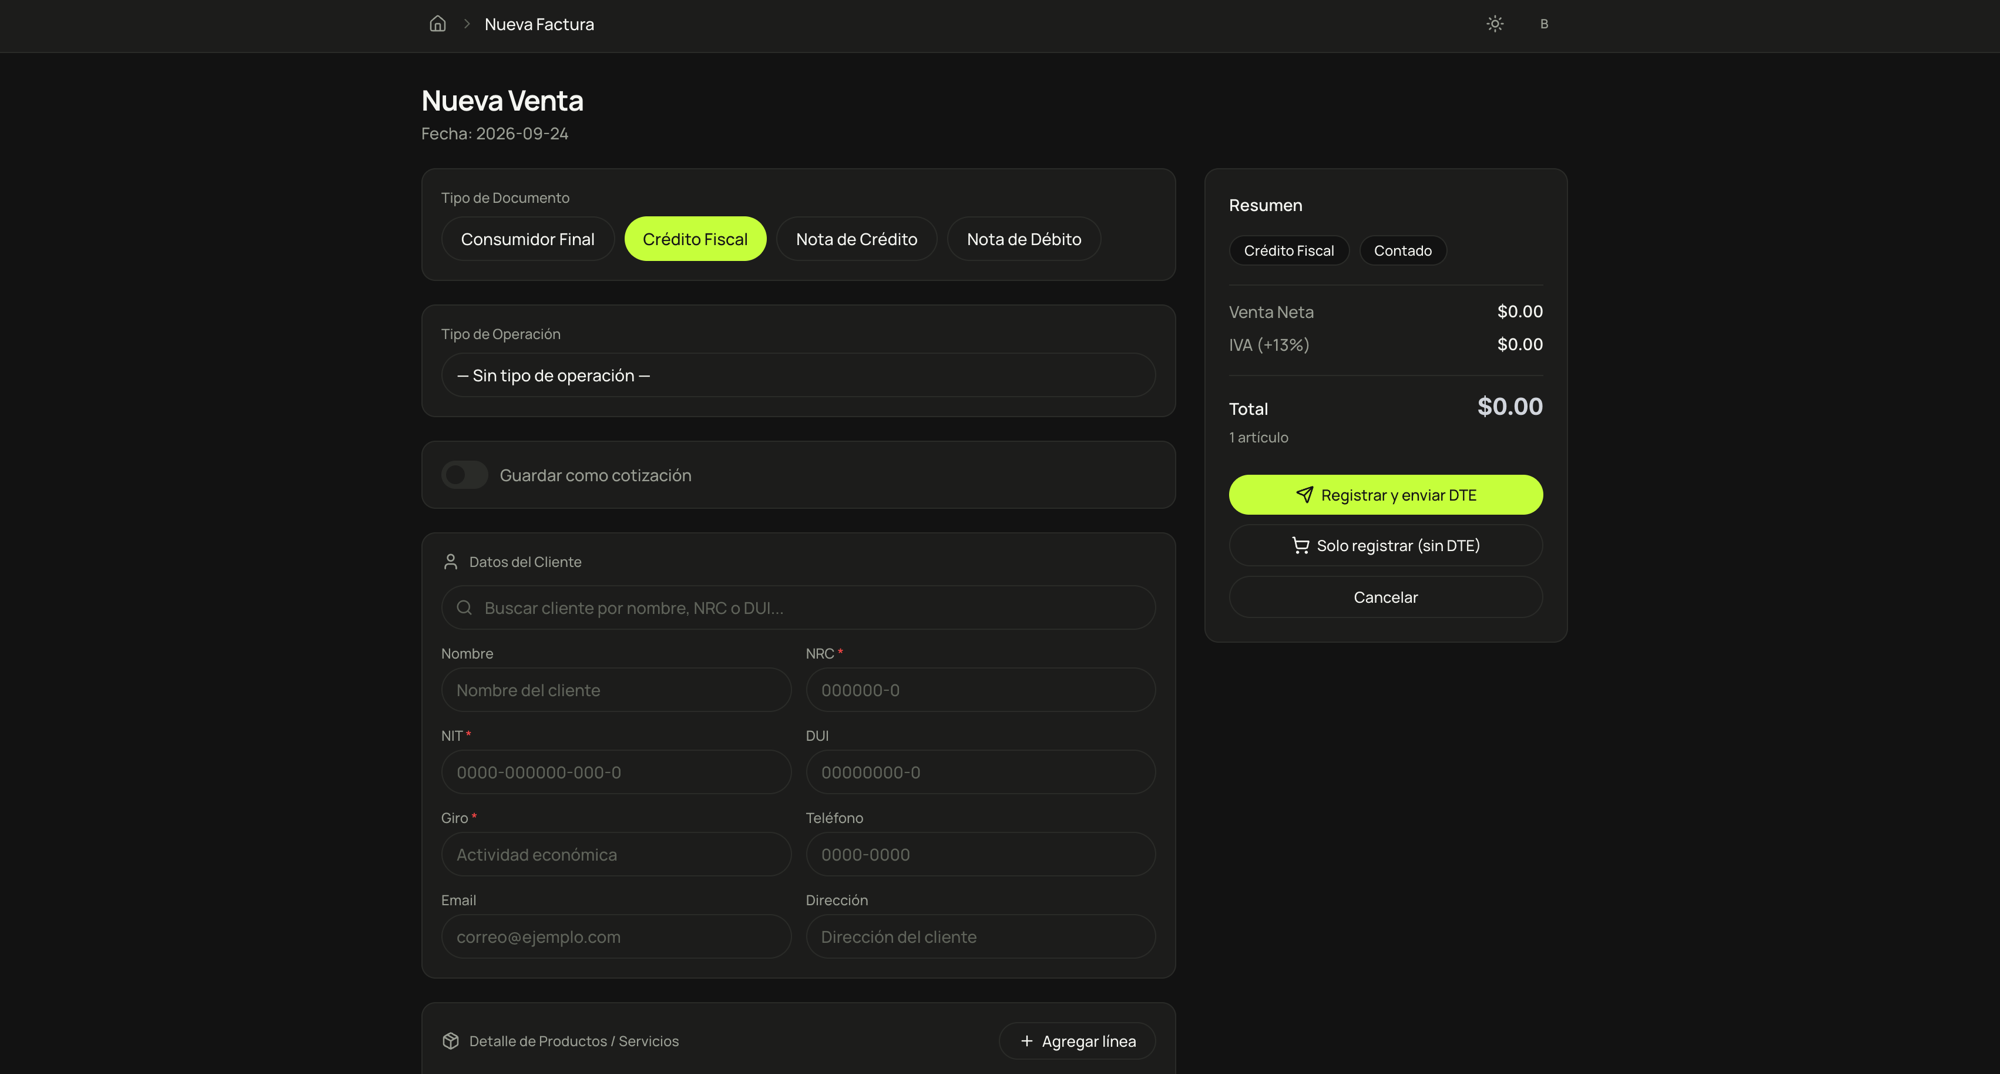
Task: Select Nota de Débito document type
Action: [1024, 239]
